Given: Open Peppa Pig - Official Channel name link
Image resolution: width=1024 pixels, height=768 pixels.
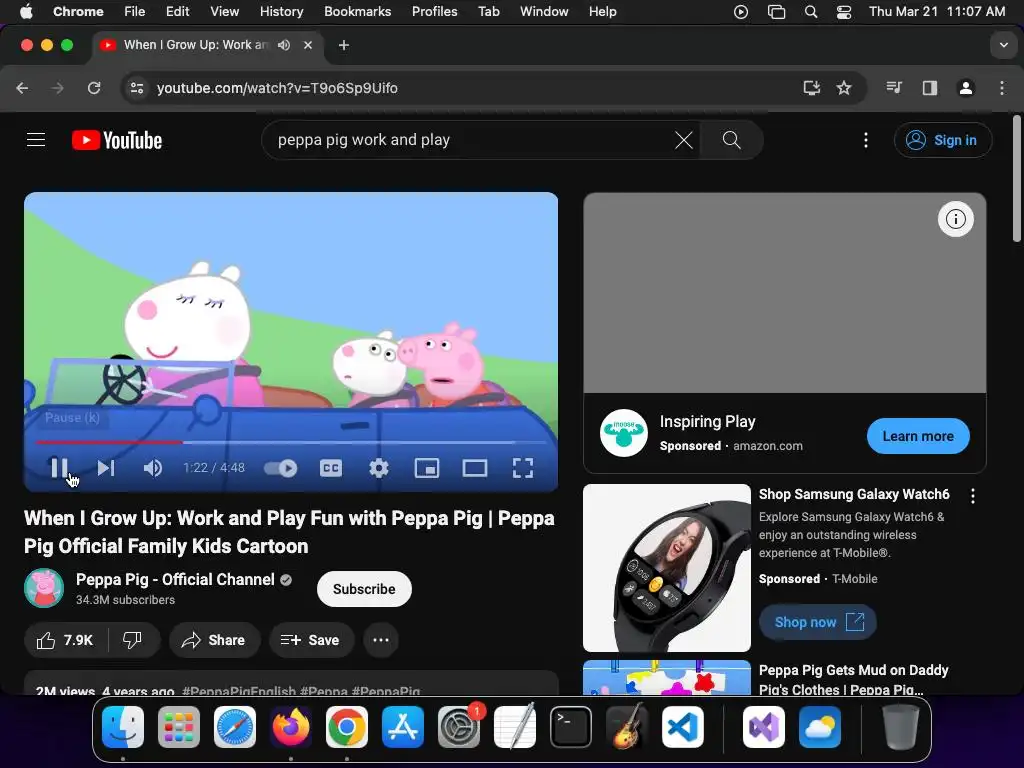Looking at the screenshot, I should [x=175, y=579].
